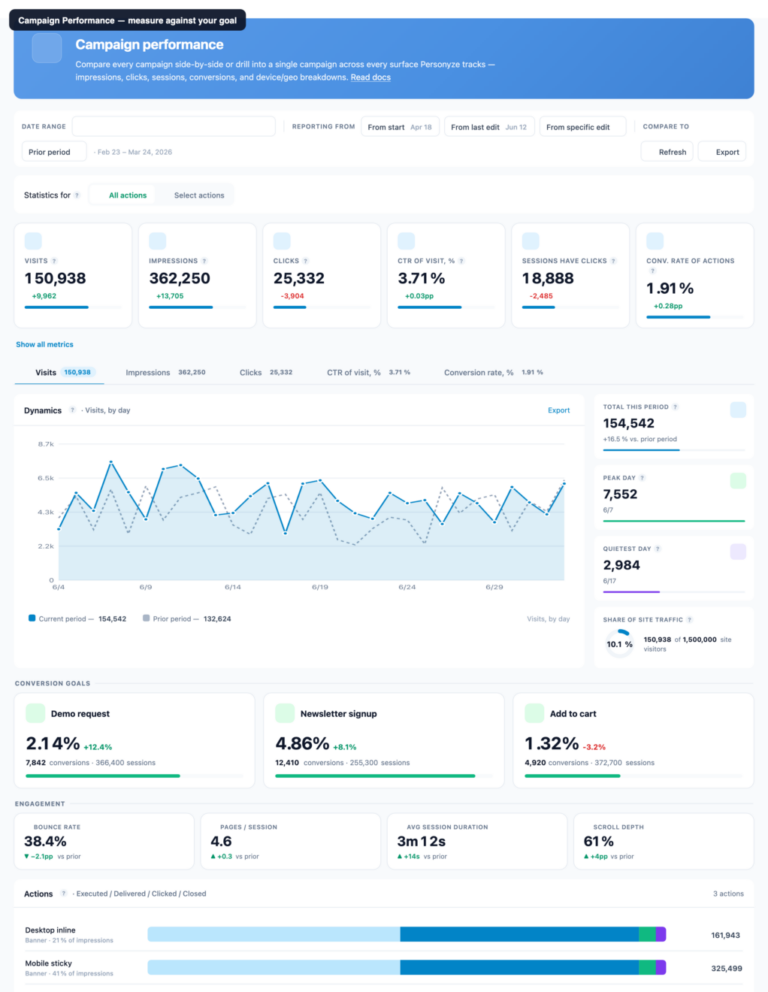Click the PEAK DAY green progress bar

[x=674, y=521]
